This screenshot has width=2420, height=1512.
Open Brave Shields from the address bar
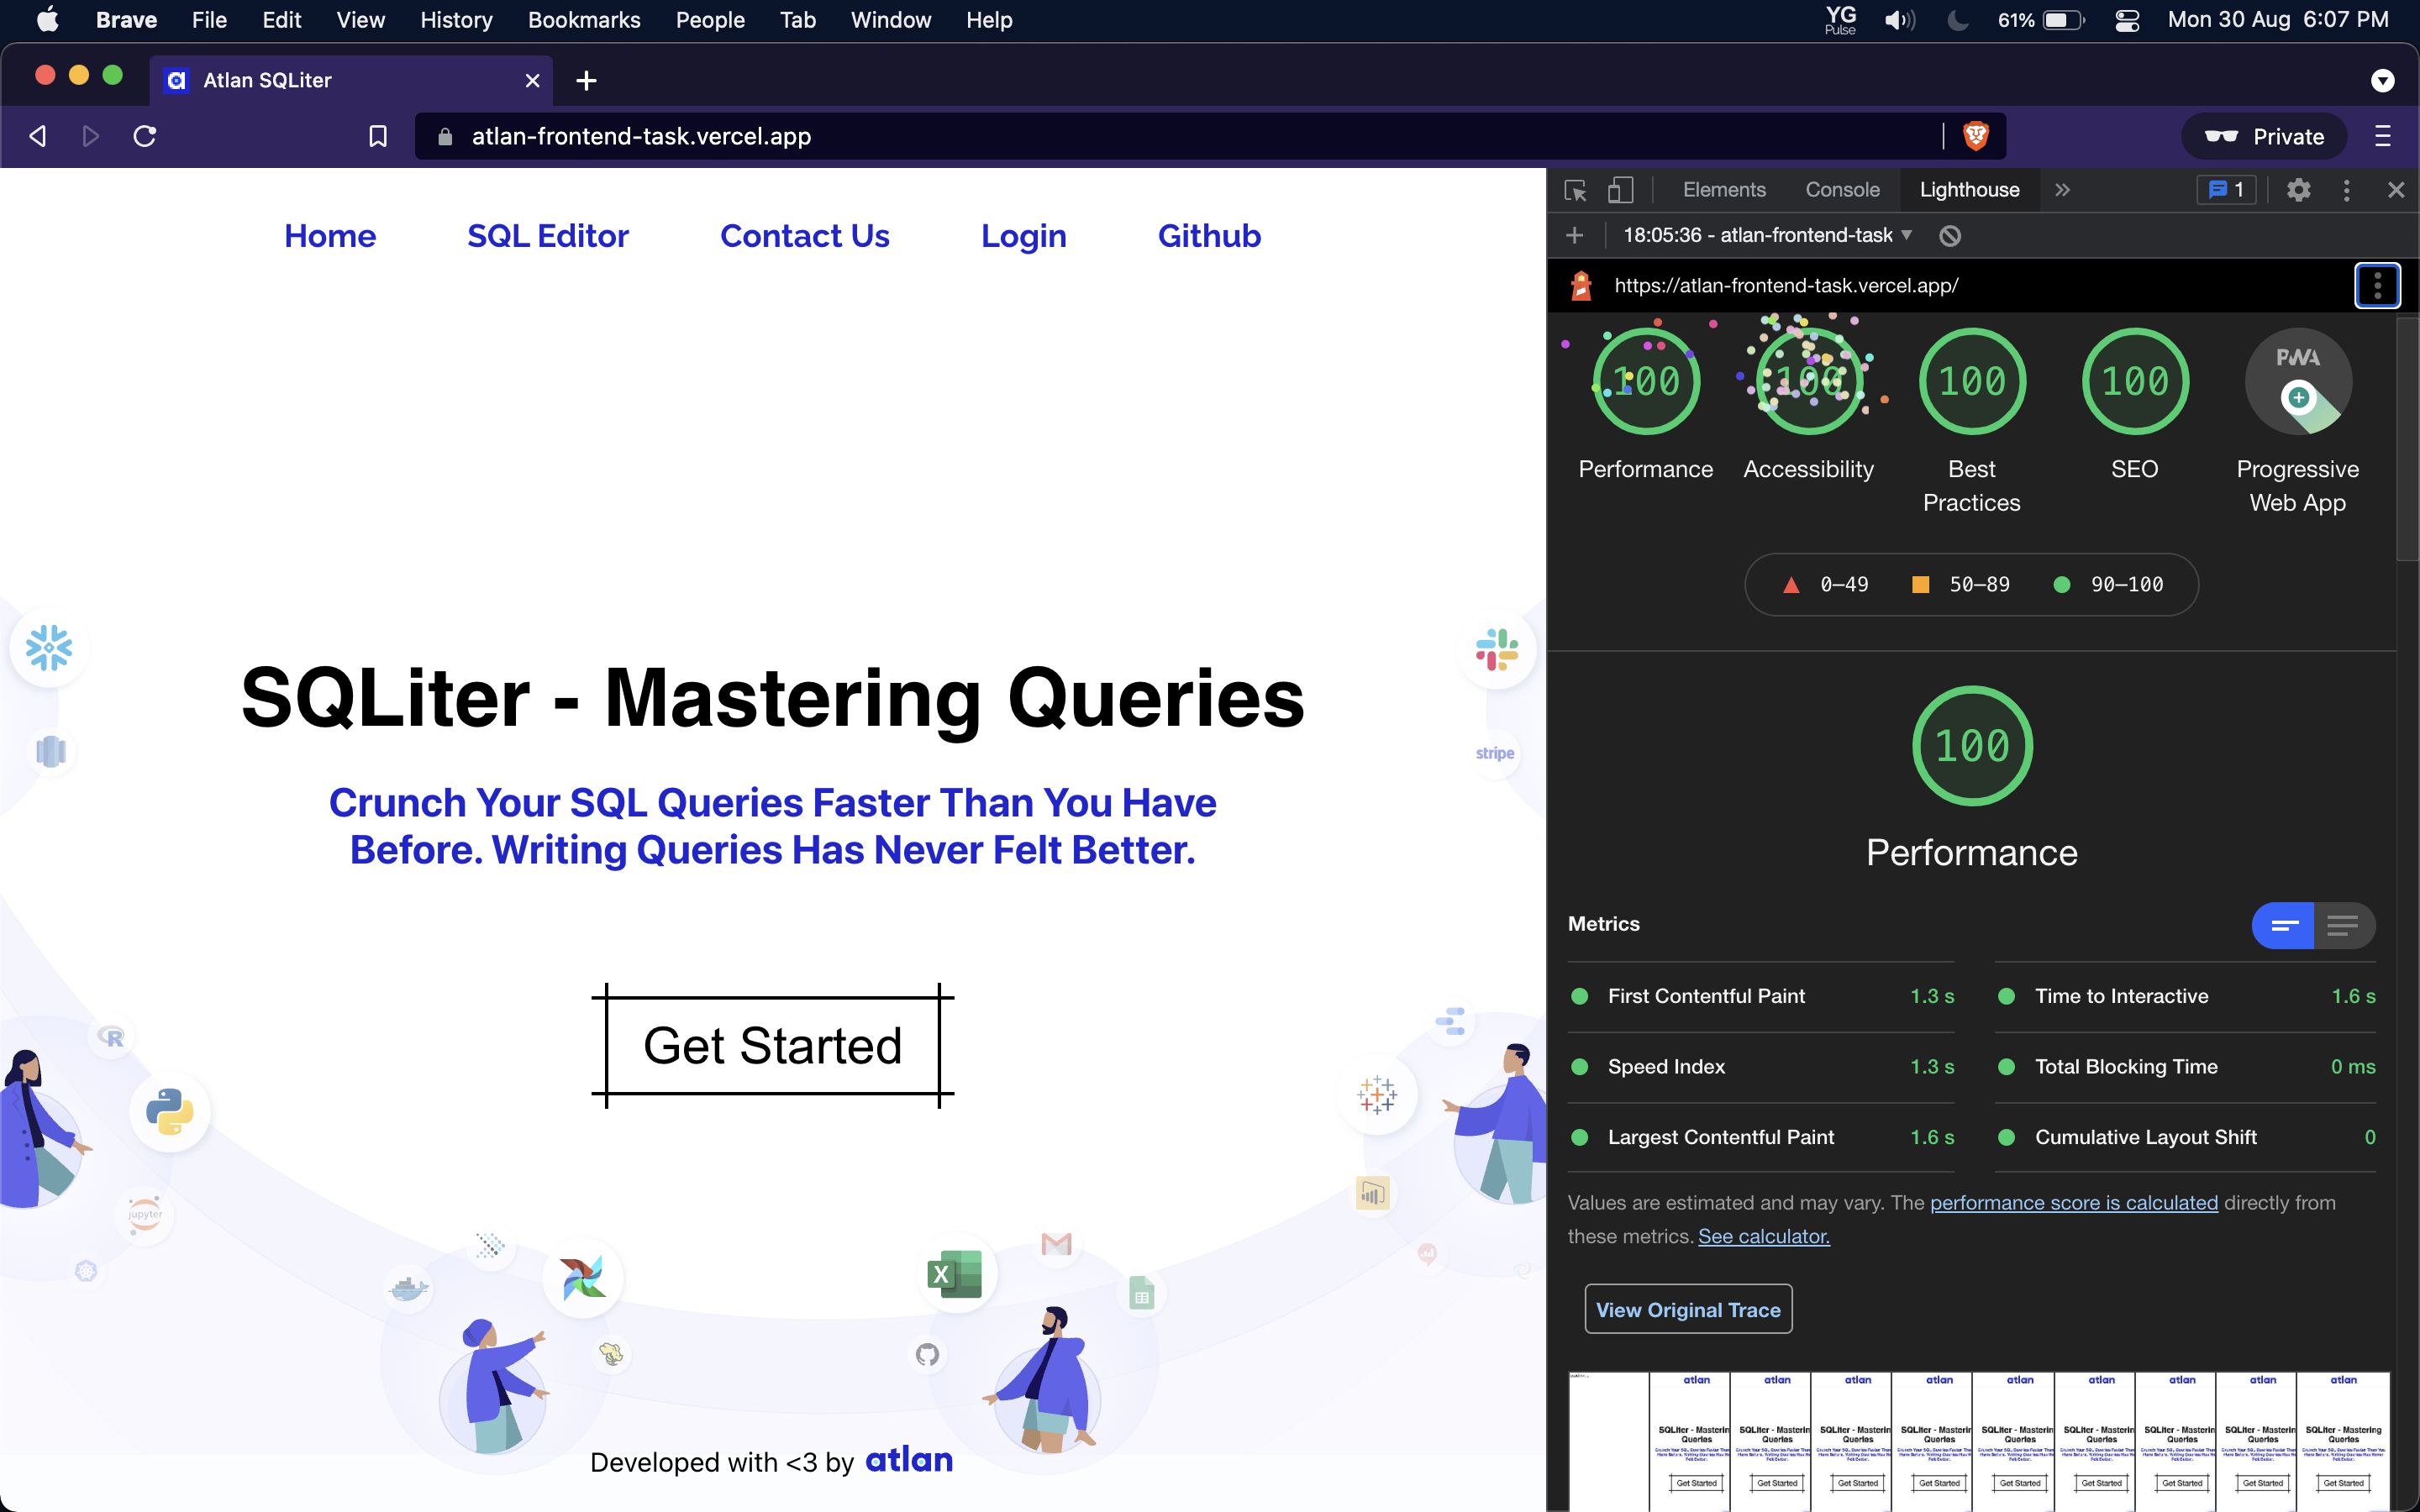tap(1978, 136)
